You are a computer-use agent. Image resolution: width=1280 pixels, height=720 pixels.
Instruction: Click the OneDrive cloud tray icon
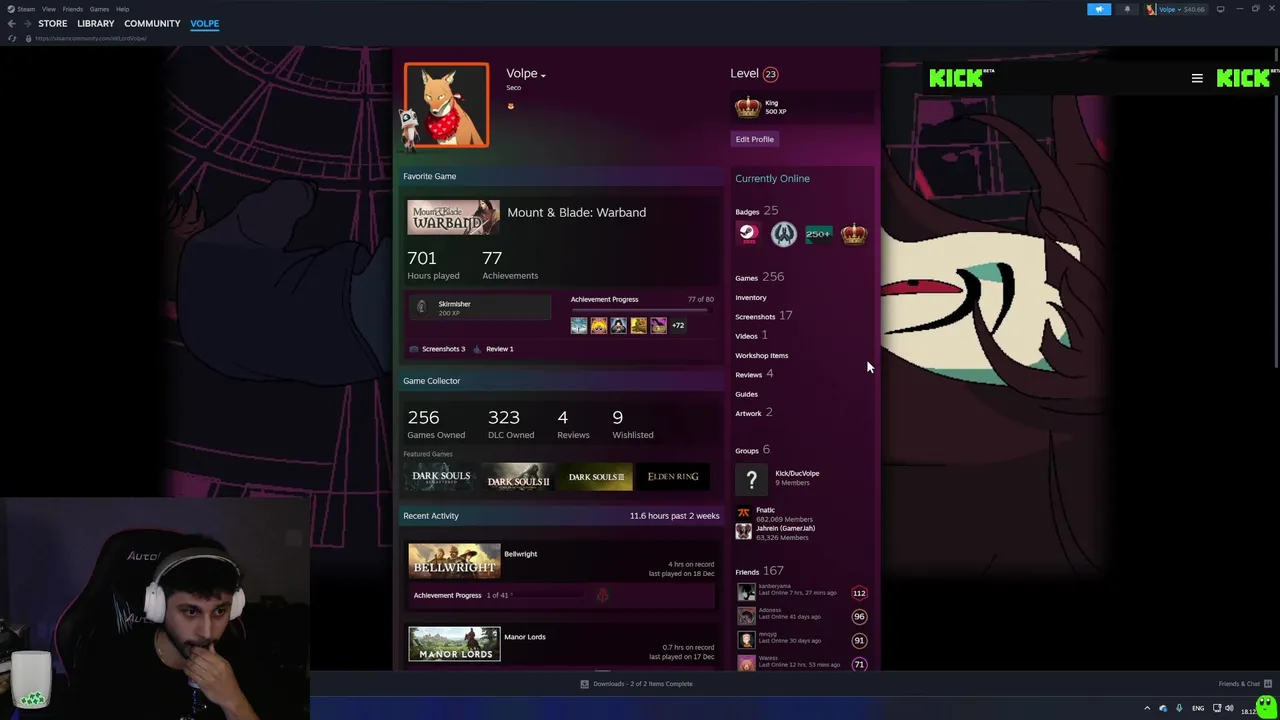click(x=1163, y=708)
